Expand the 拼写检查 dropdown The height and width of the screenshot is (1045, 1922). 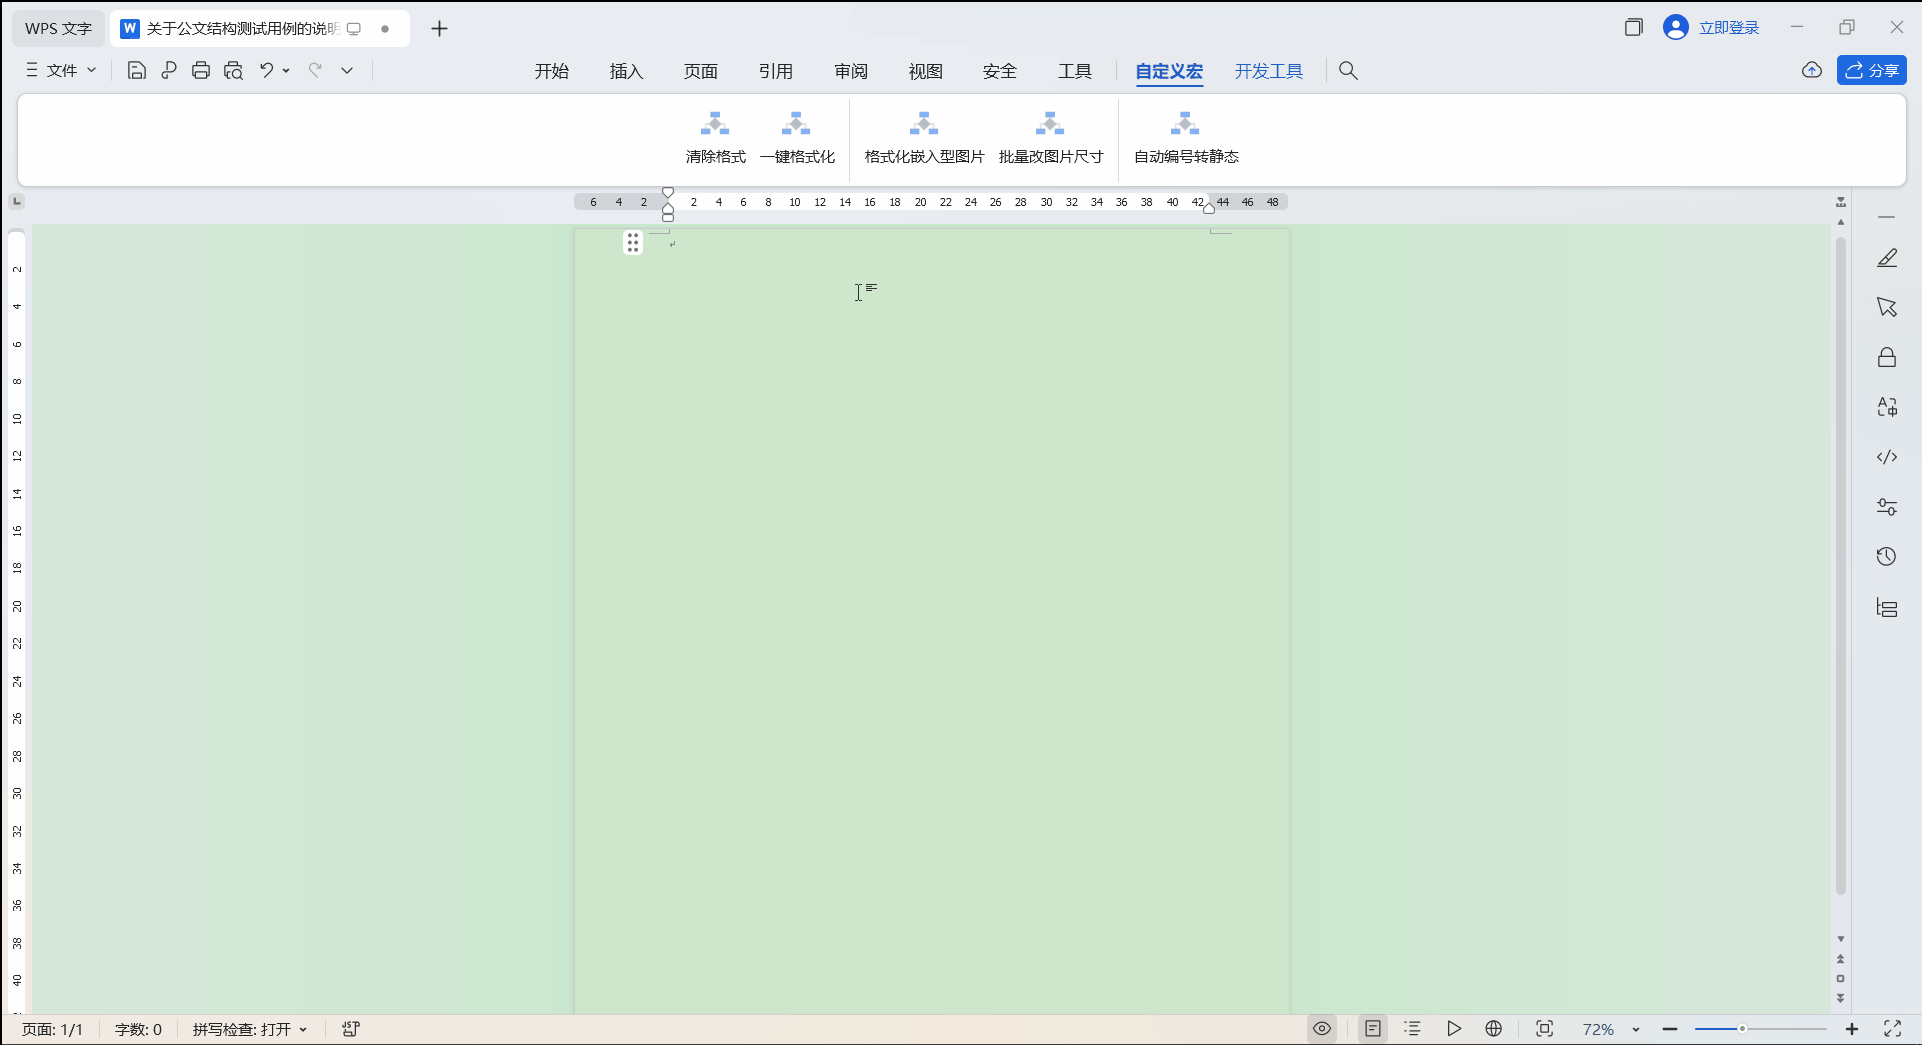pos(250,1029)
